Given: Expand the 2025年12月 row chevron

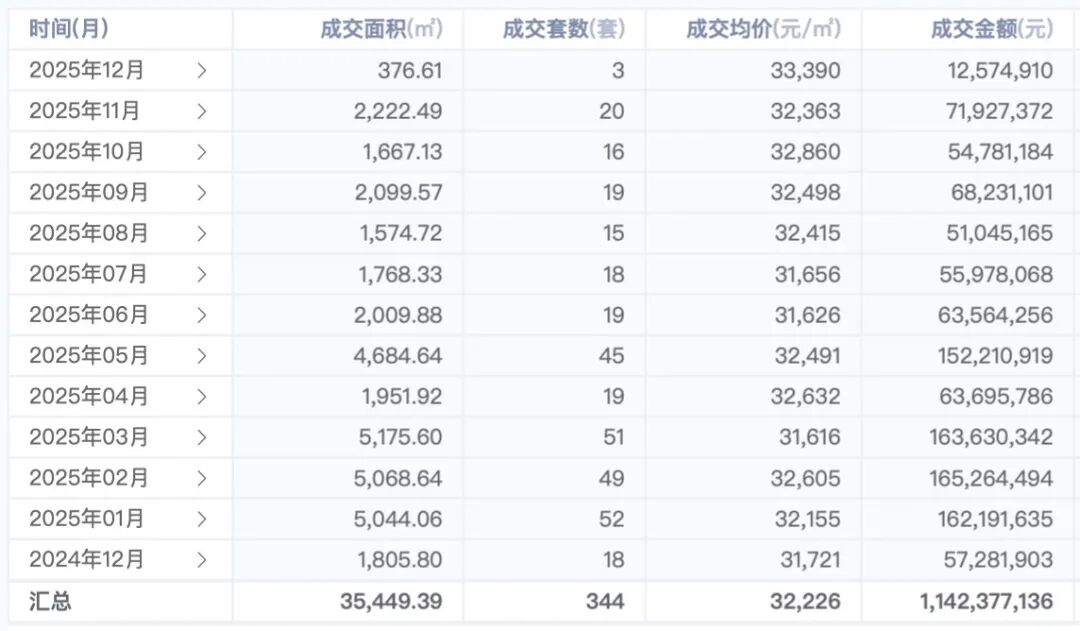Looking at the screenshot, I should tap(202, 70).
